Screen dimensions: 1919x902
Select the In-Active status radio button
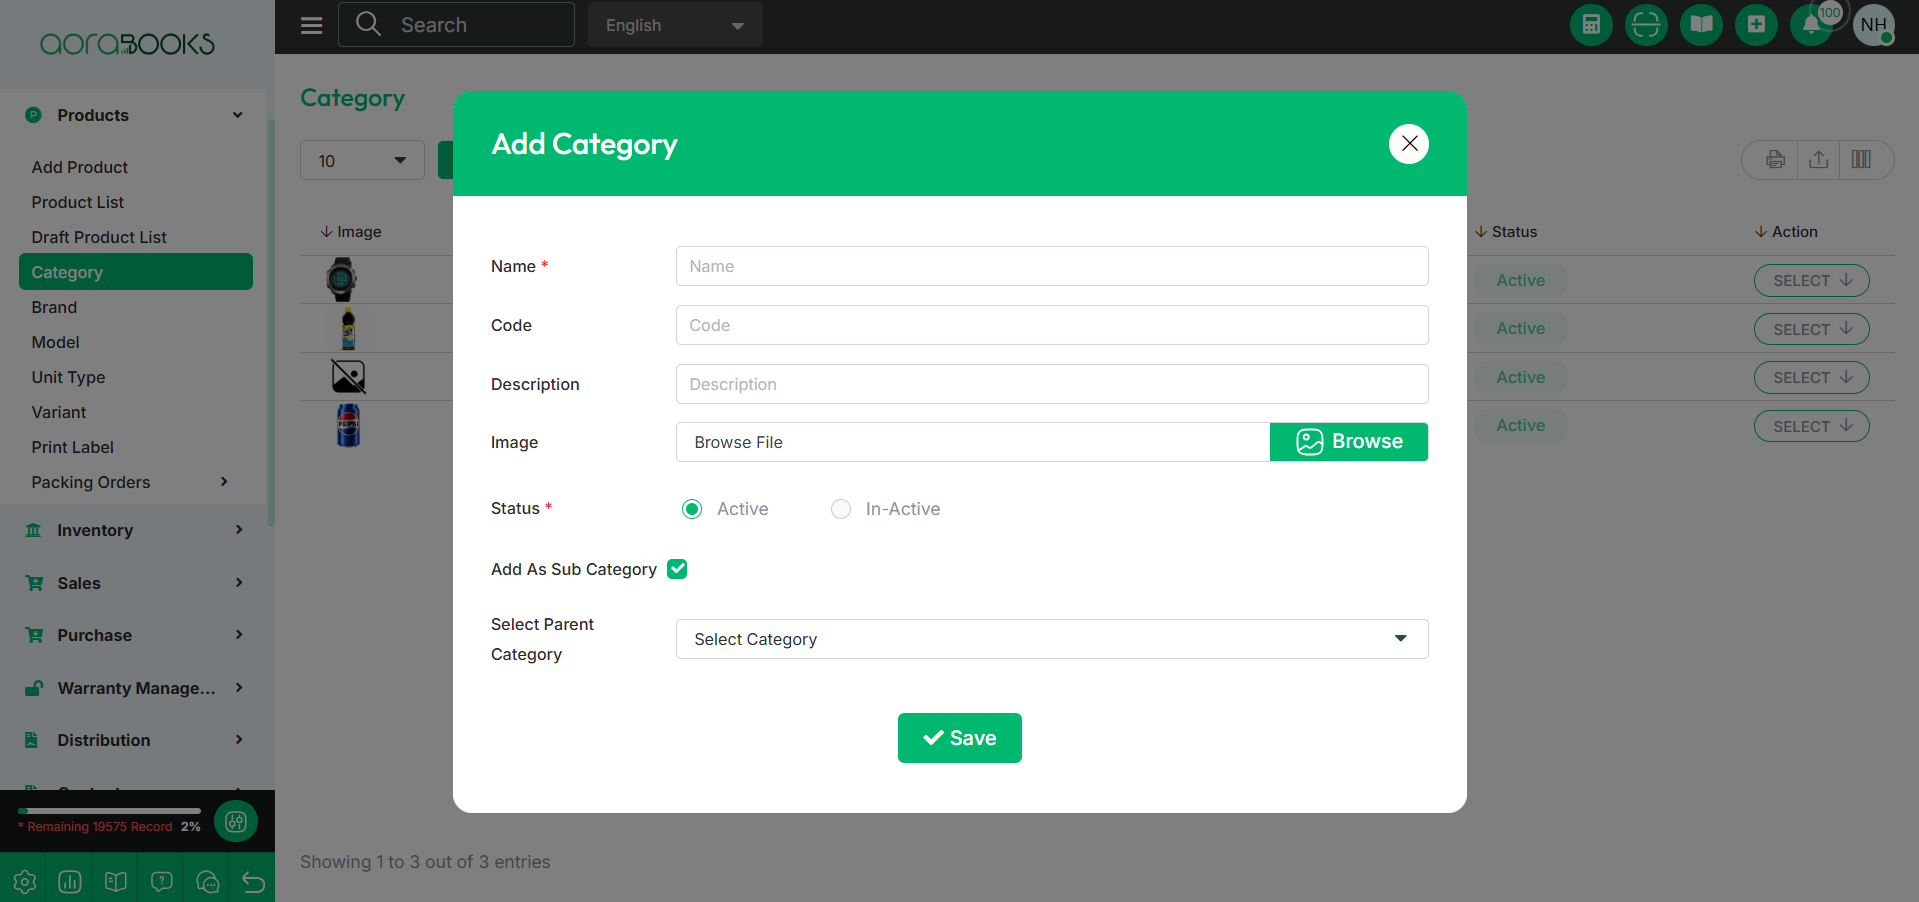[841, 509]
